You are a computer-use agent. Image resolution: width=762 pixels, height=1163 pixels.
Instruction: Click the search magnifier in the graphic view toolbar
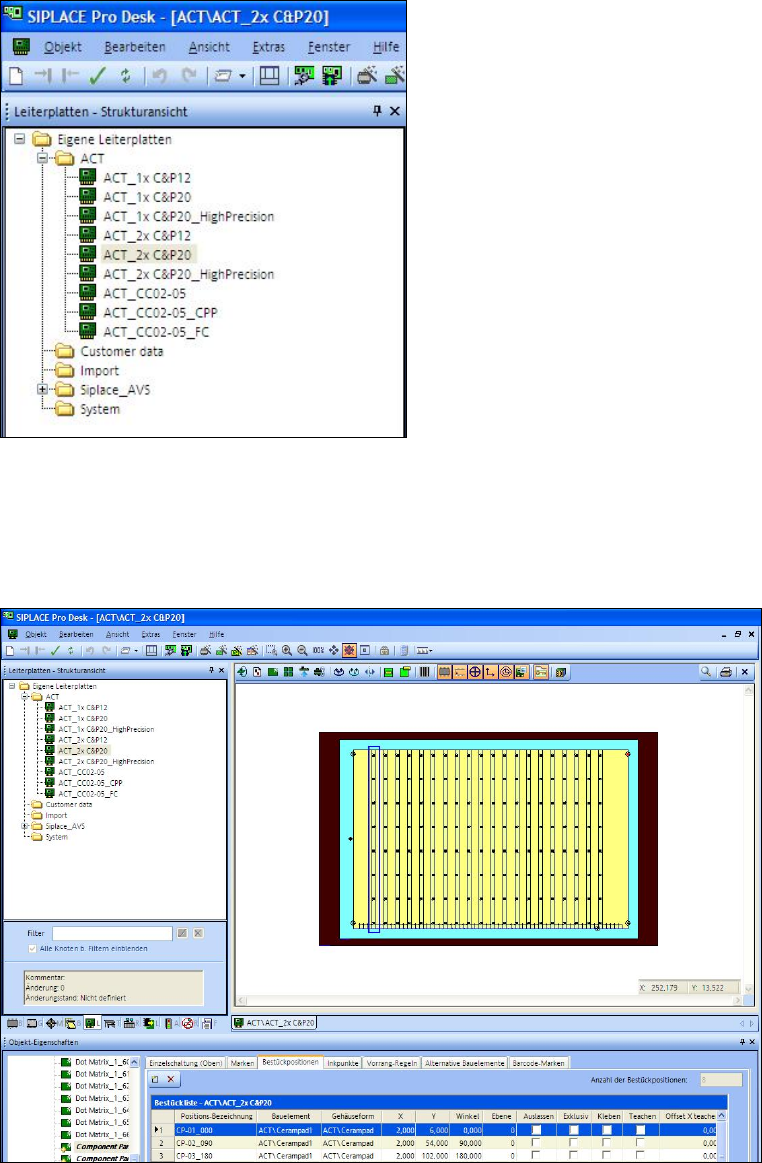[x=707, y=672]
